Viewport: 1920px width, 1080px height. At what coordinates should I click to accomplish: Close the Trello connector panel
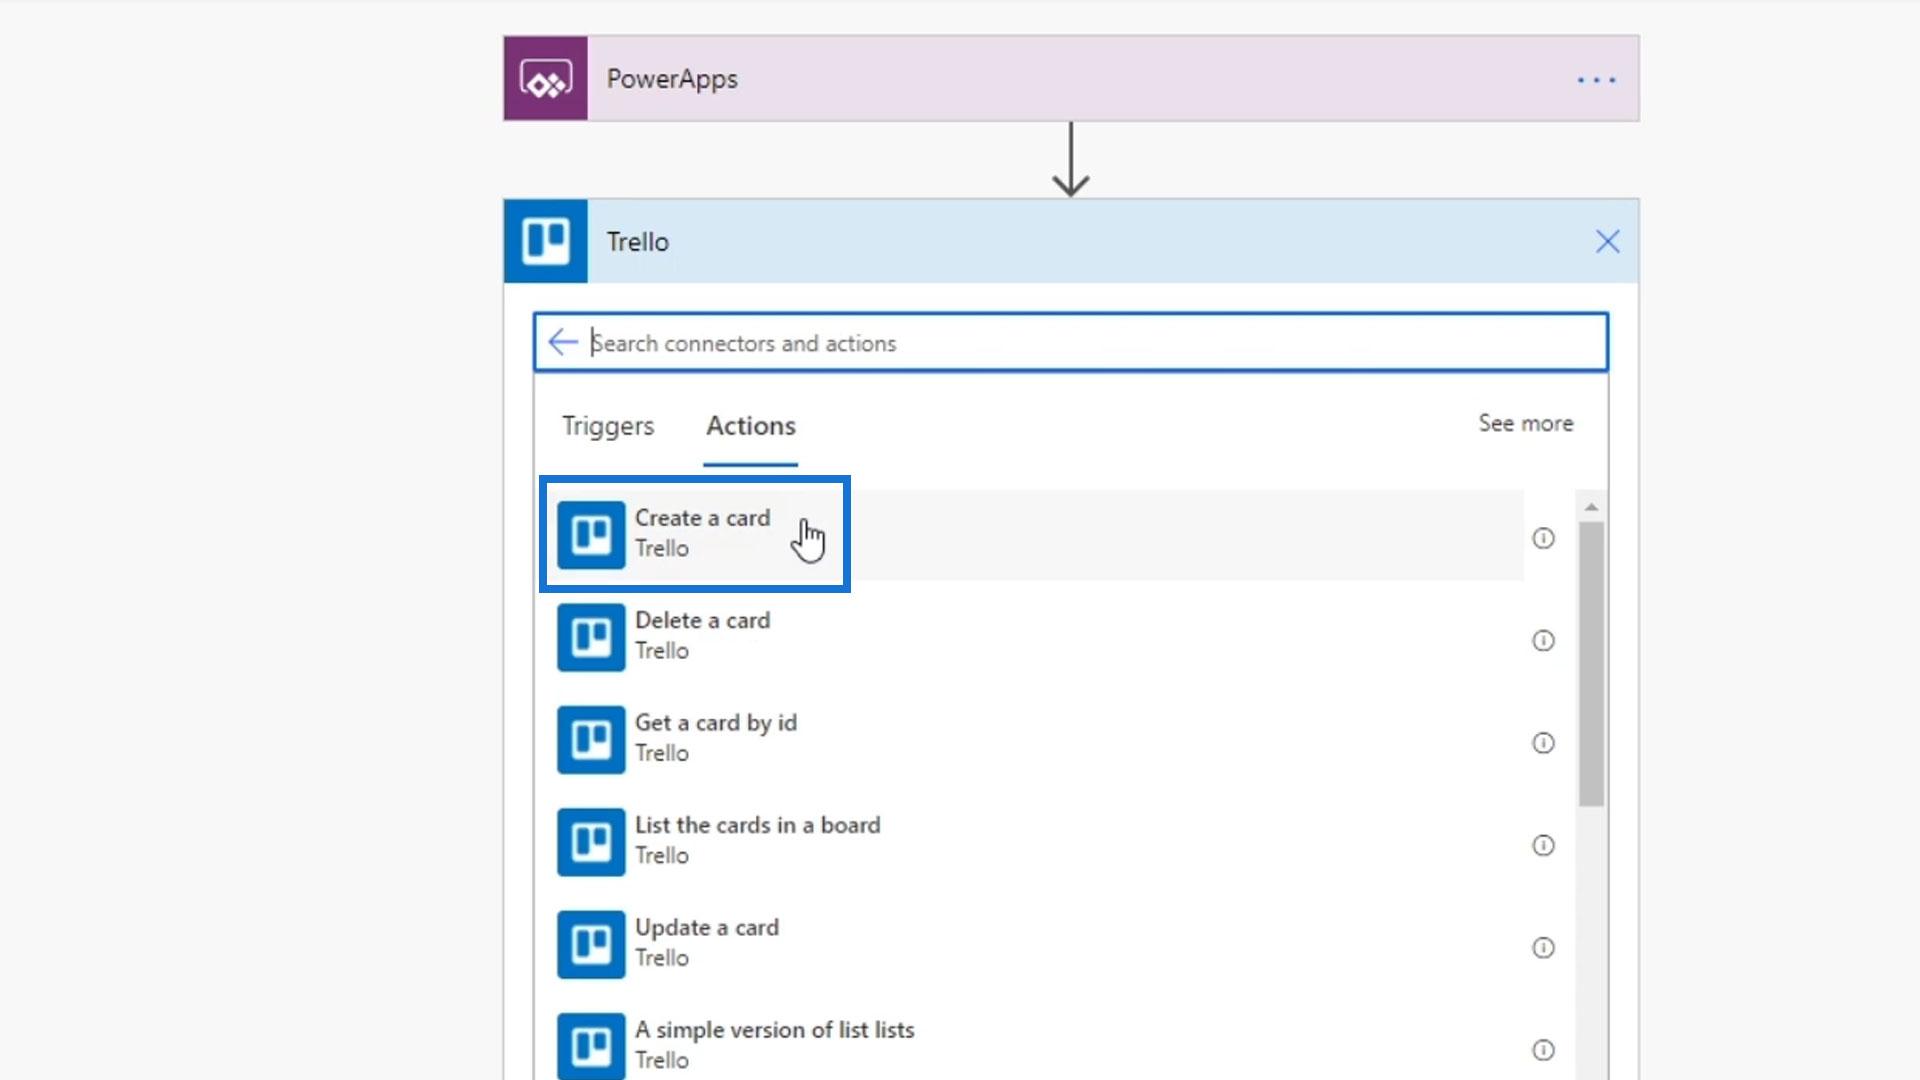pos(1607,241)
